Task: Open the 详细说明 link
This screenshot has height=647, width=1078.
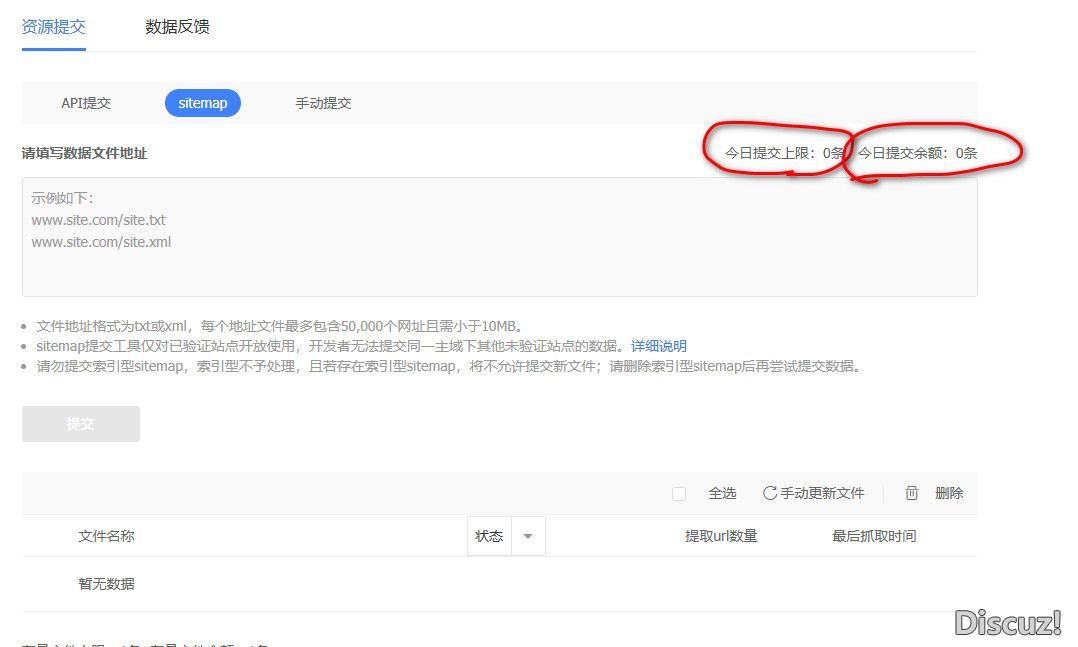Action: [659, 346]
